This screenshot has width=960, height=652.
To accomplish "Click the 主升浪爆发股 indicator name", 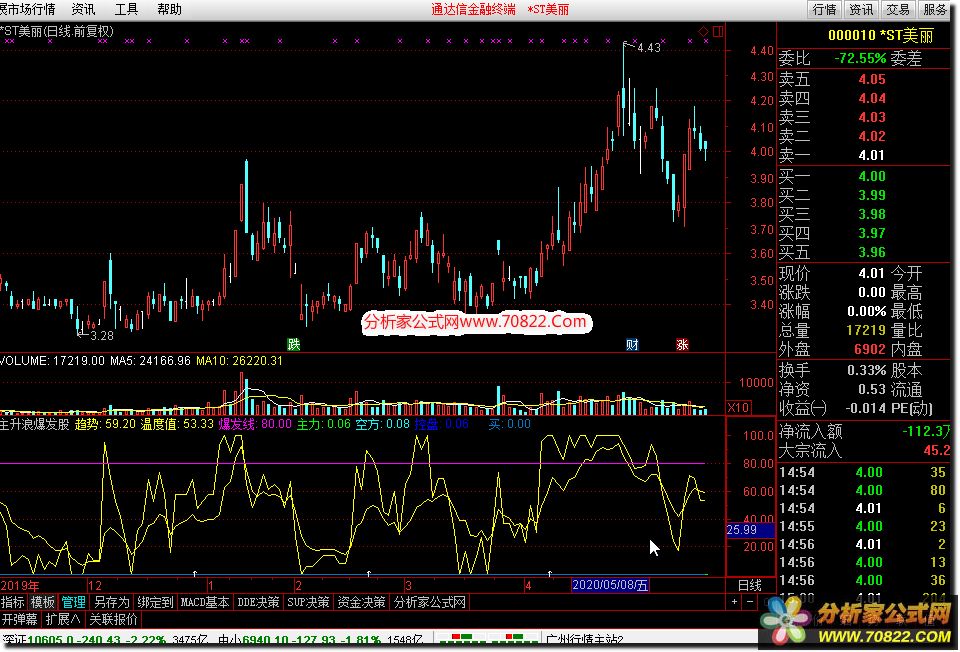I will tap(34, 424).
